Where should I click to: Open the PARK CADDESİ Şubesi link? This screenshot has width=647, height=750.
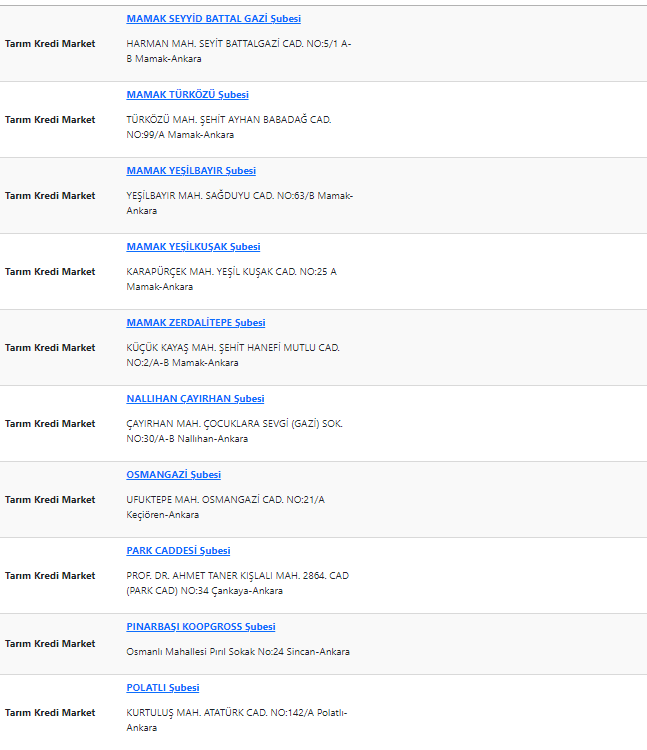pyautogui.click(x=178, y=551)
